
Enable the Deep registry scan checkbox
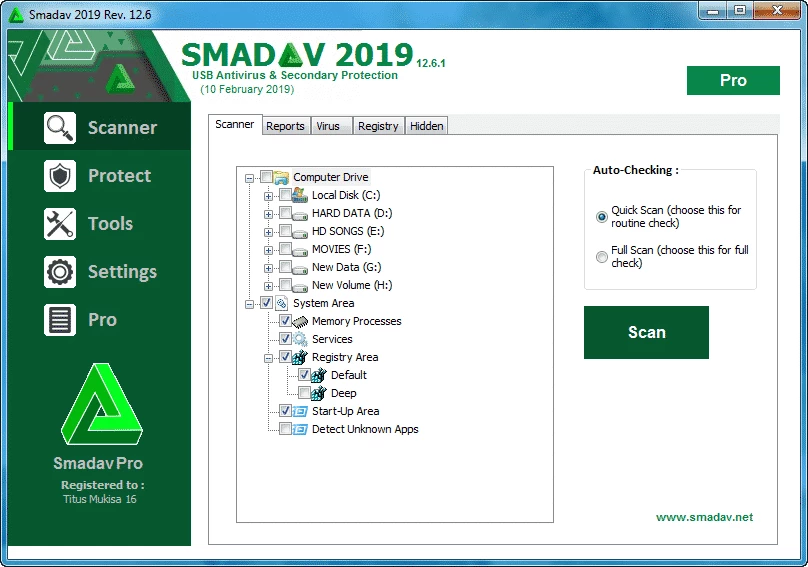tap(305, 393)
